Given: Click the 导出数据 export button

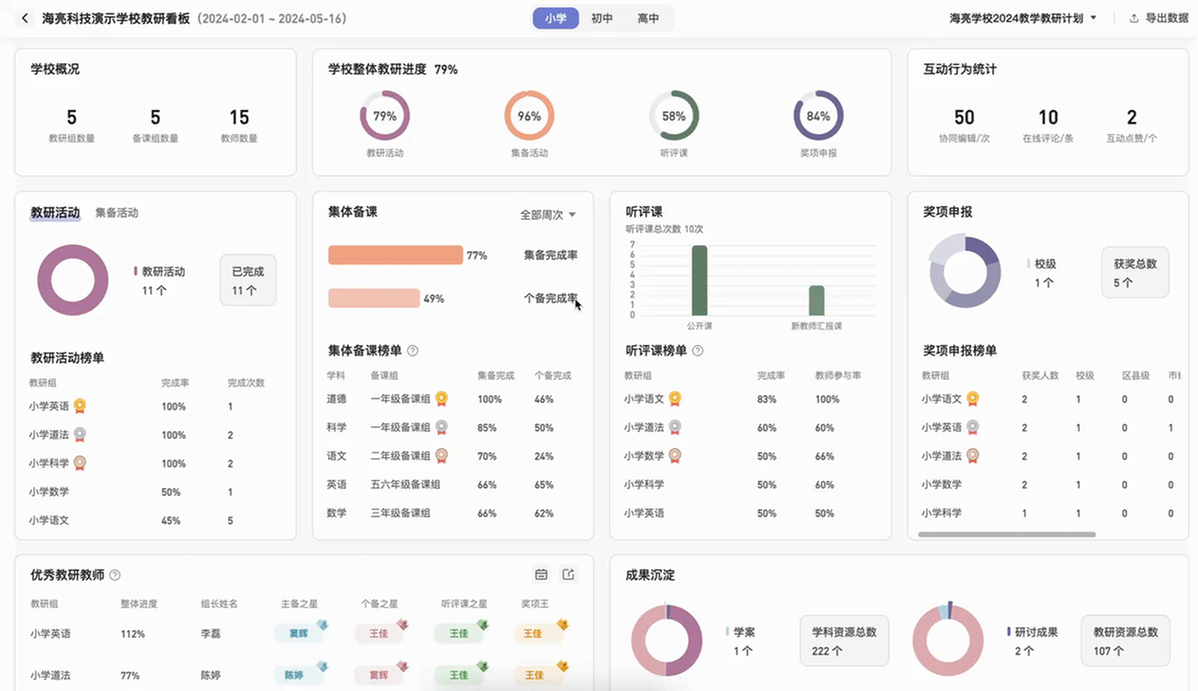Looking at the screenshot, I should 1158,18.
